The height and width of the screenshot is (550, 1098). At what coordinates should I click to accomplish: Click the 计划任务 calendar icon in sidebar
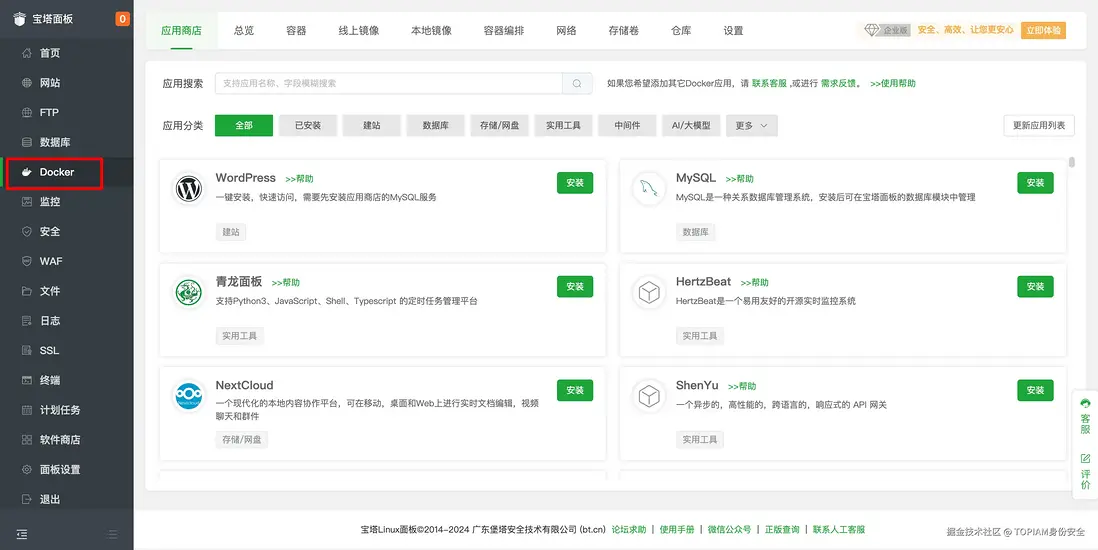pyautogui.click(x=27, y=410)
